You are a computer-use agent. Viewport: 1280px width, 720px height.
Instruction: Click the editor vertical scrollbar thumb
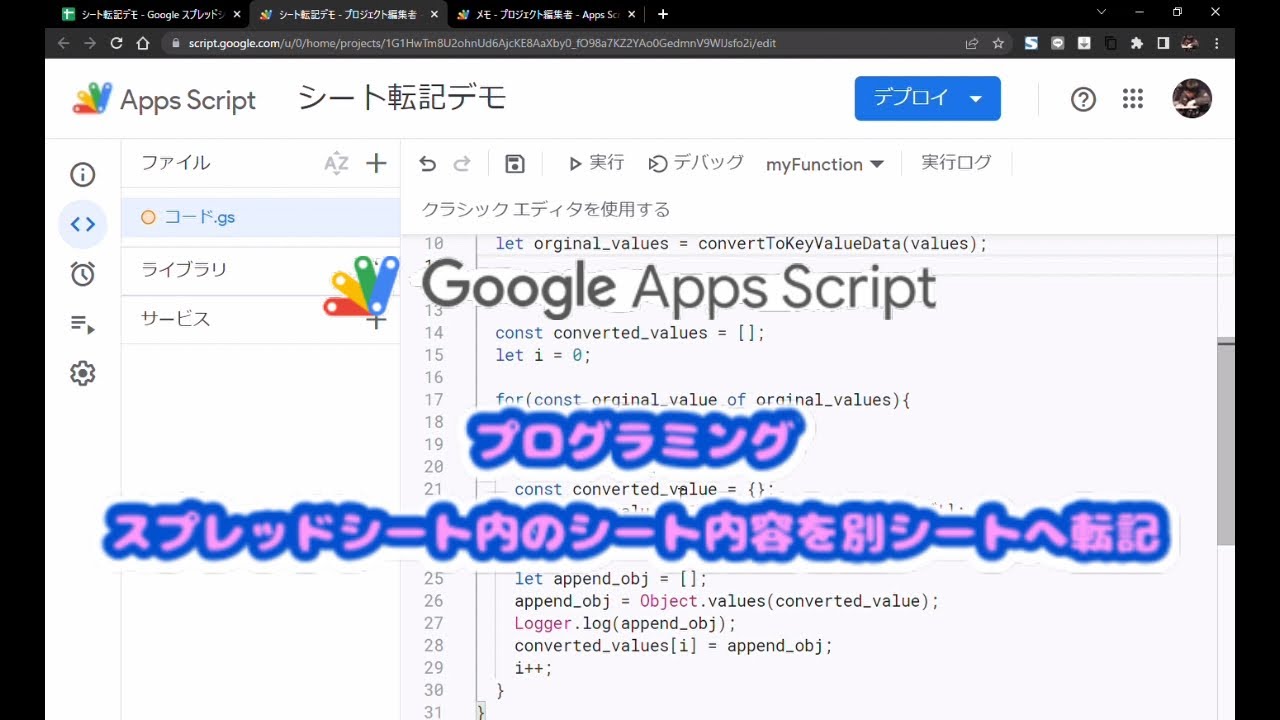pyautogui.click(x=1226, y=443)
